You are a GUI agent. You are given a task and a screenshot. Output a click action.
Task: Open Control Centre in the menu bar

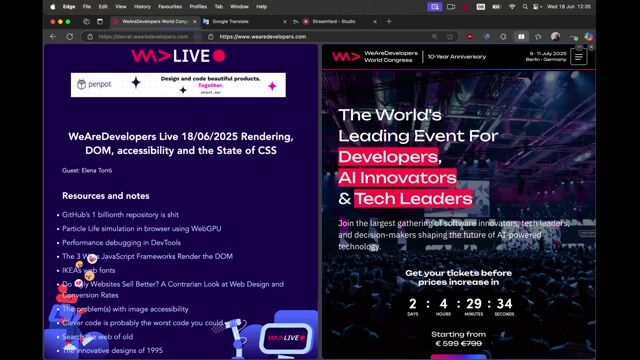coord(536,7)
